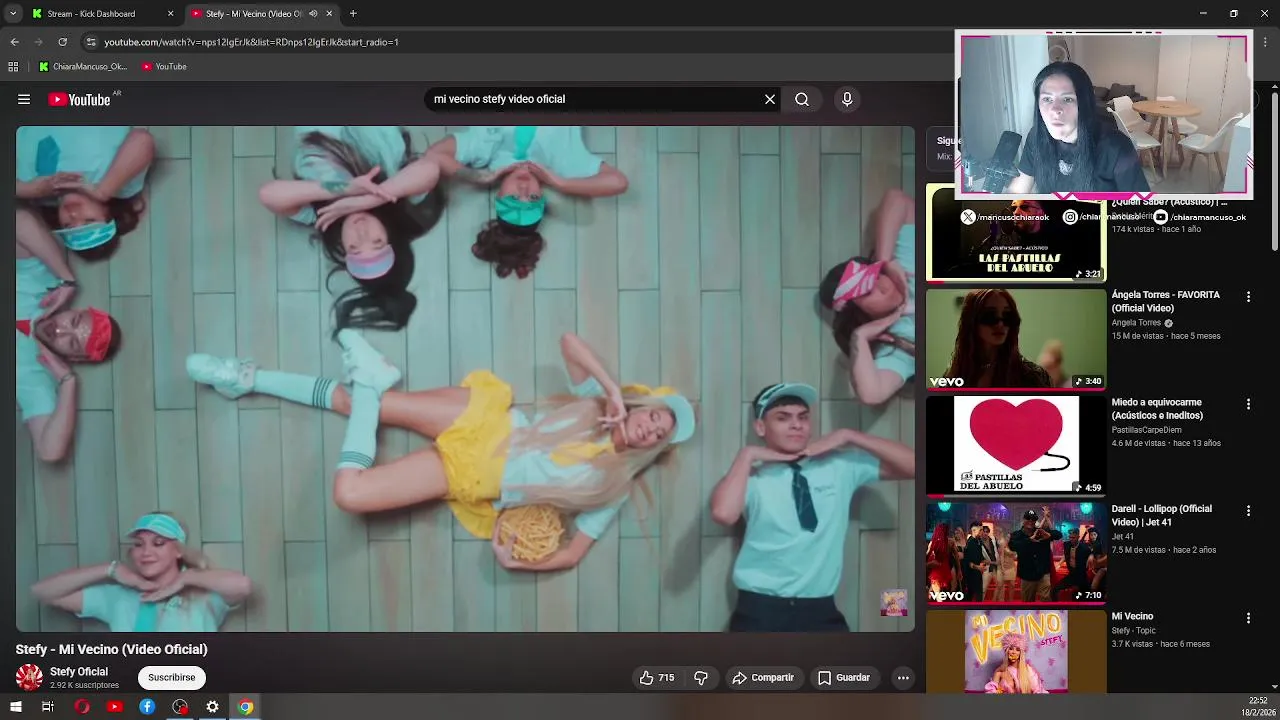Click the video title Stefy - Mi Vecino
The height and width of the screenshot is (720, 1280).
(112, 649)
